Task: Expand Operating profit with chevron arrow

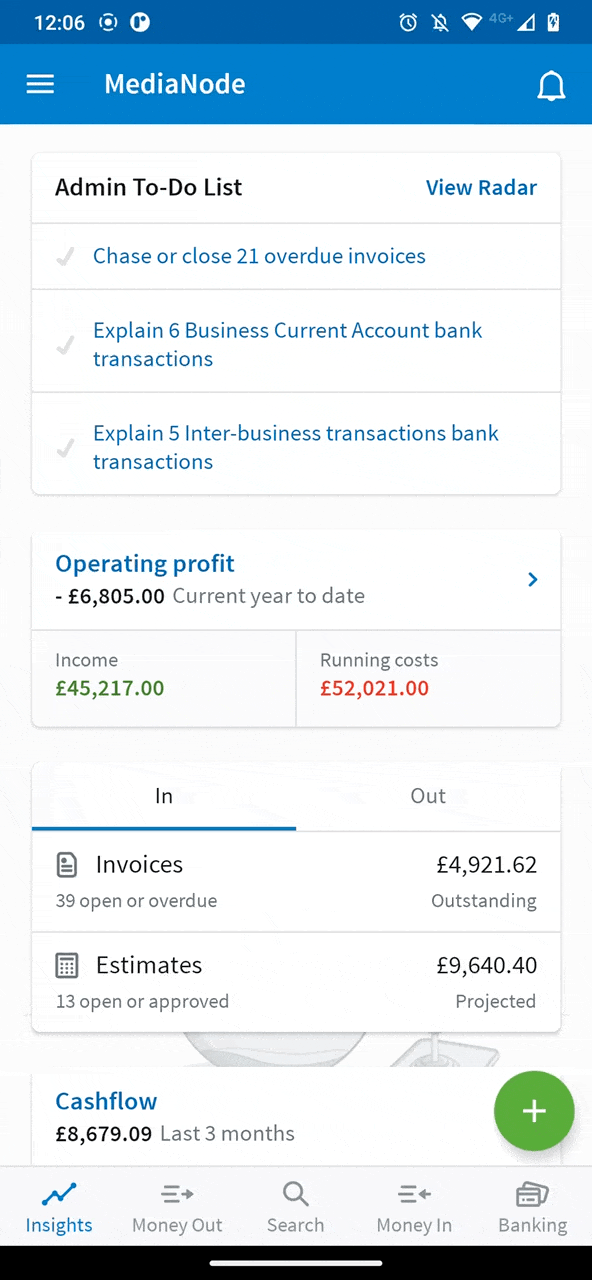Action: coord(533,580)
